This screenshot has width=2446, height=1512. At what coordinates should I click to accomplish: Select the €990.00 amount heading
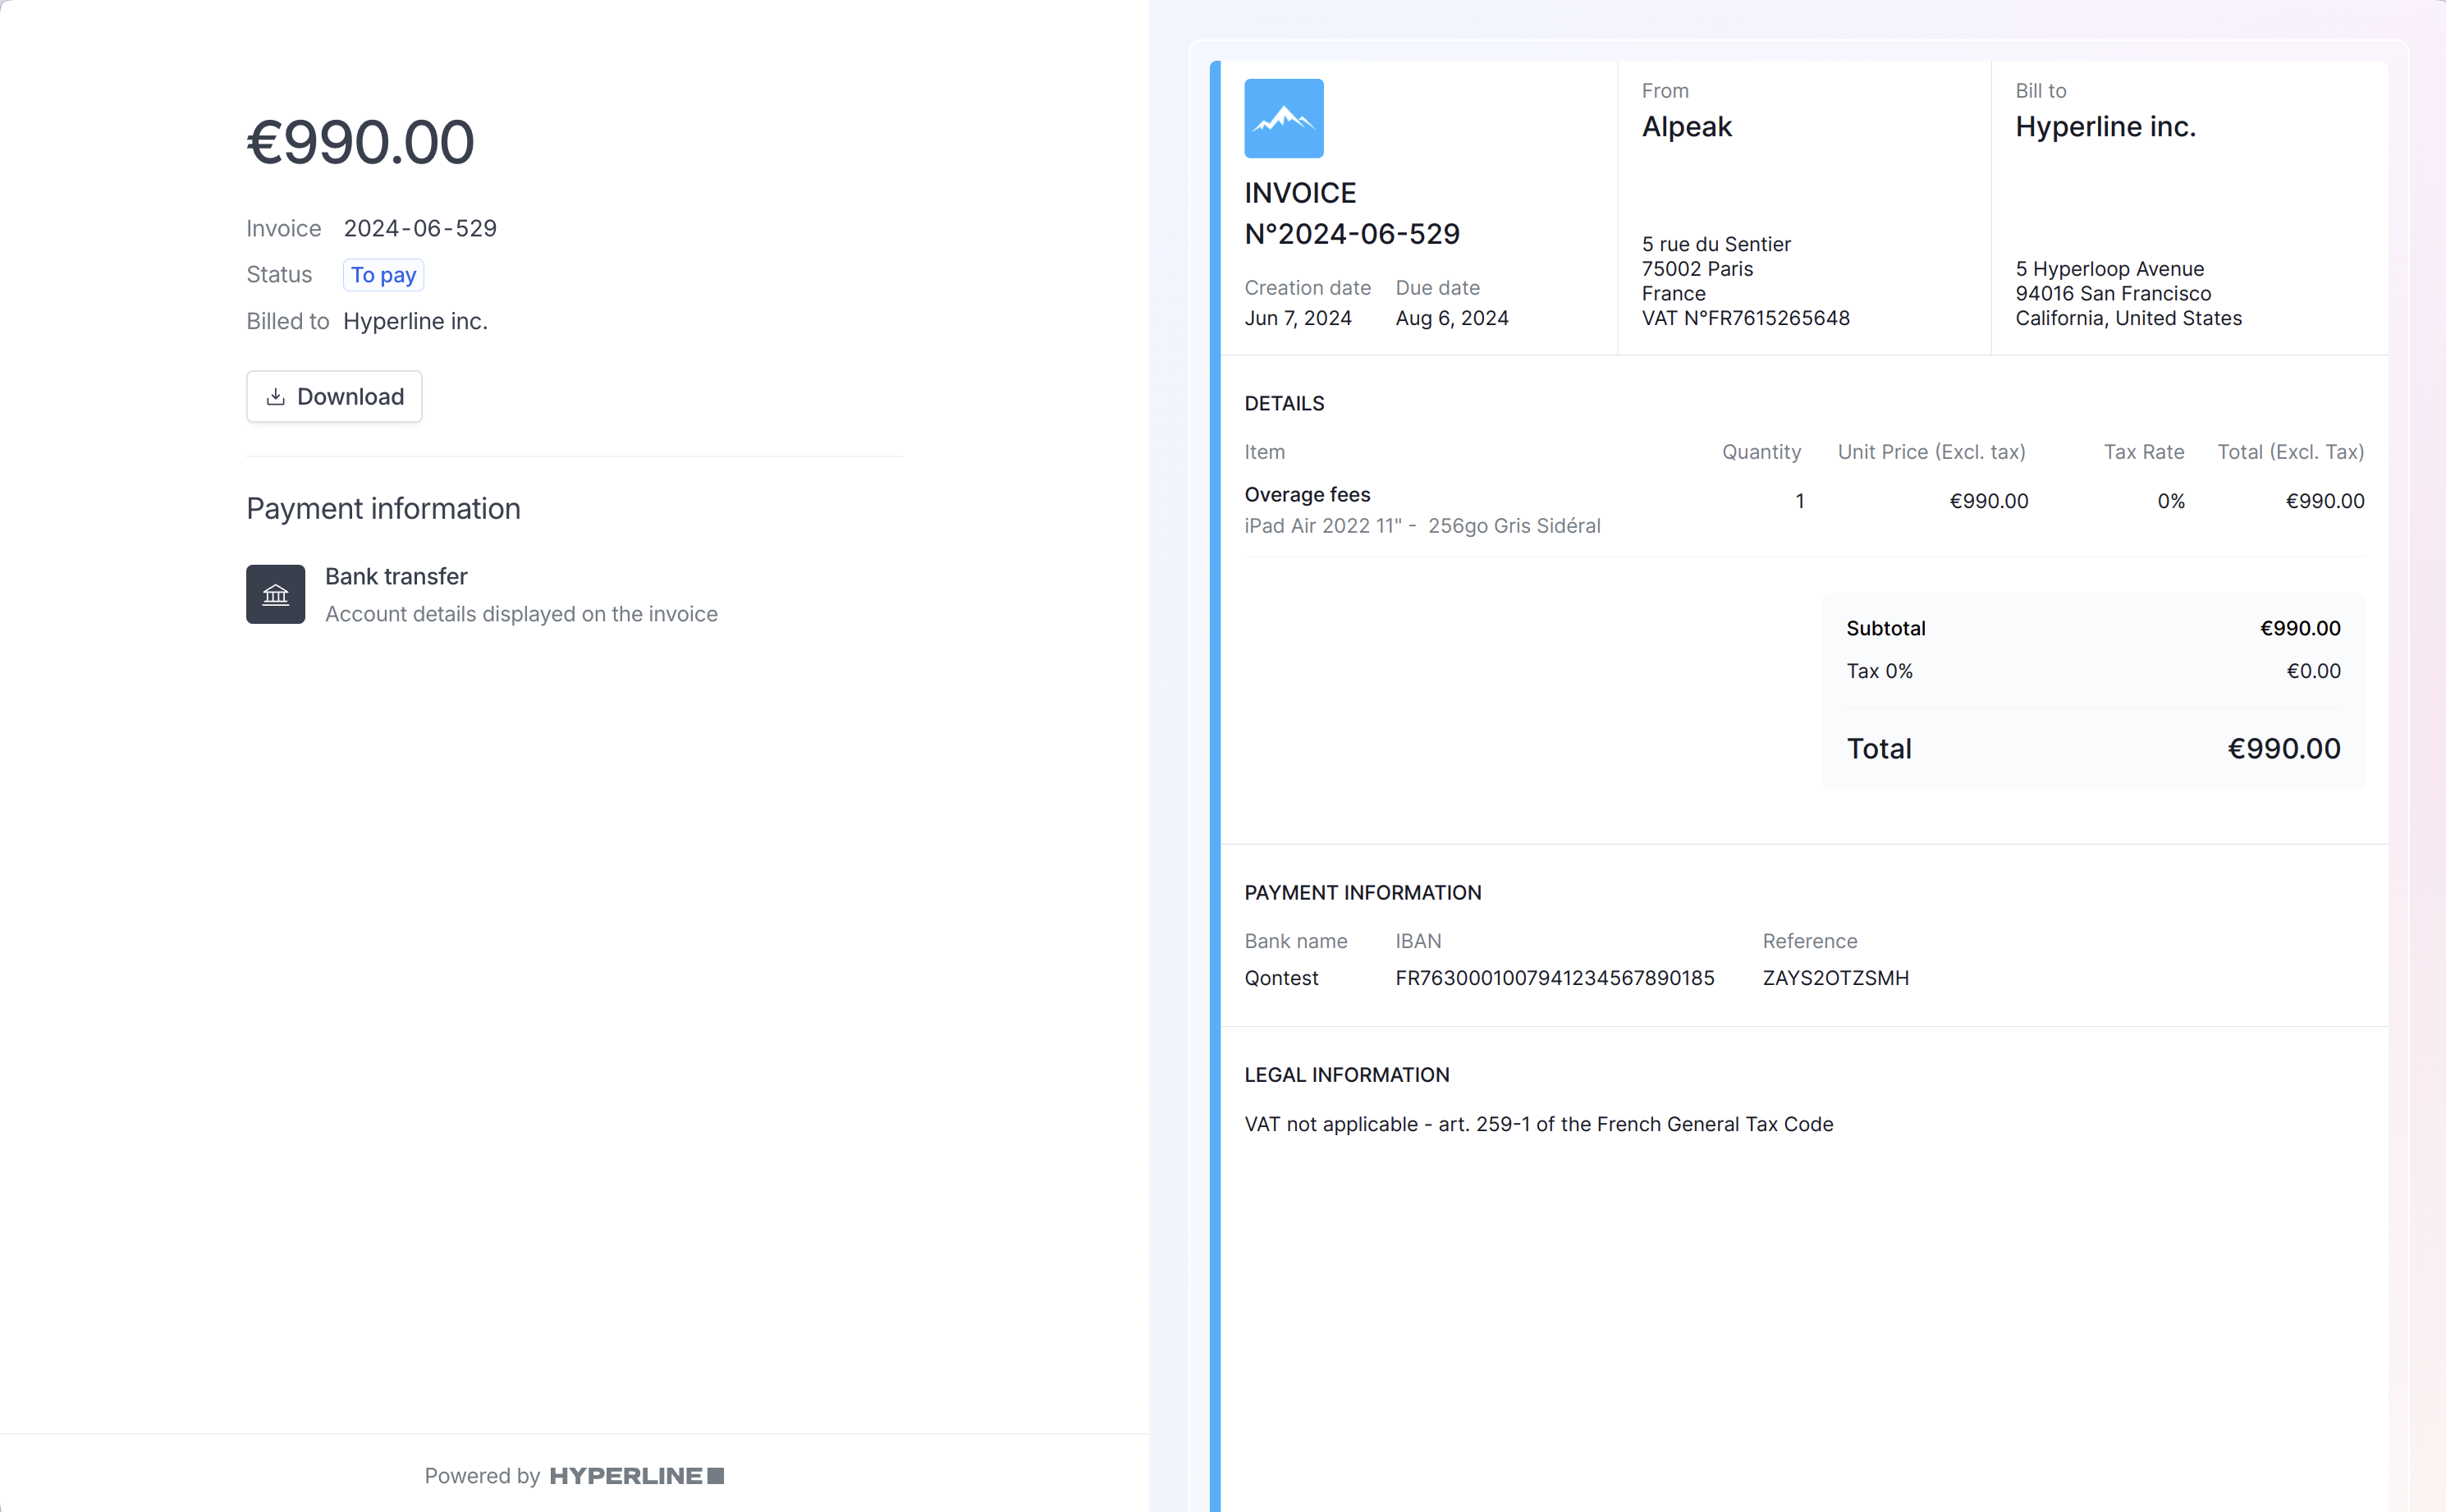(x=360, y=141)
